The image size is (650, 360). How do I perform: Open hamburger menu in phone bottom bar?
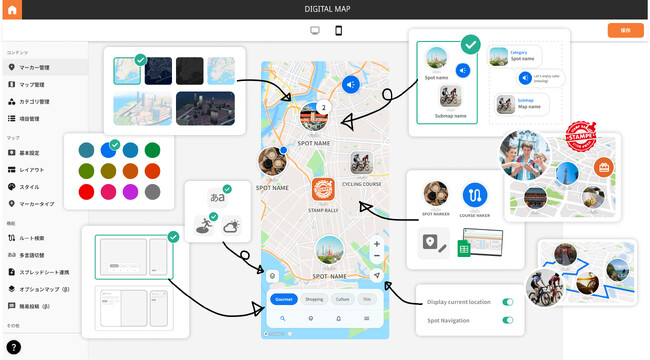pos(366,319)
